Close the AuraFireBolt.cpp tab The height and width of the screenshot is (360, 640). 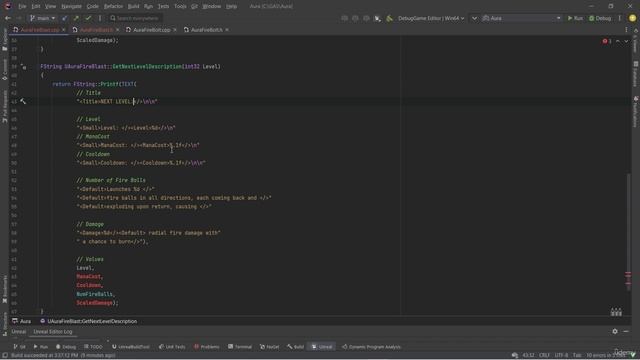pyautogui.click(x=175, y=30)
